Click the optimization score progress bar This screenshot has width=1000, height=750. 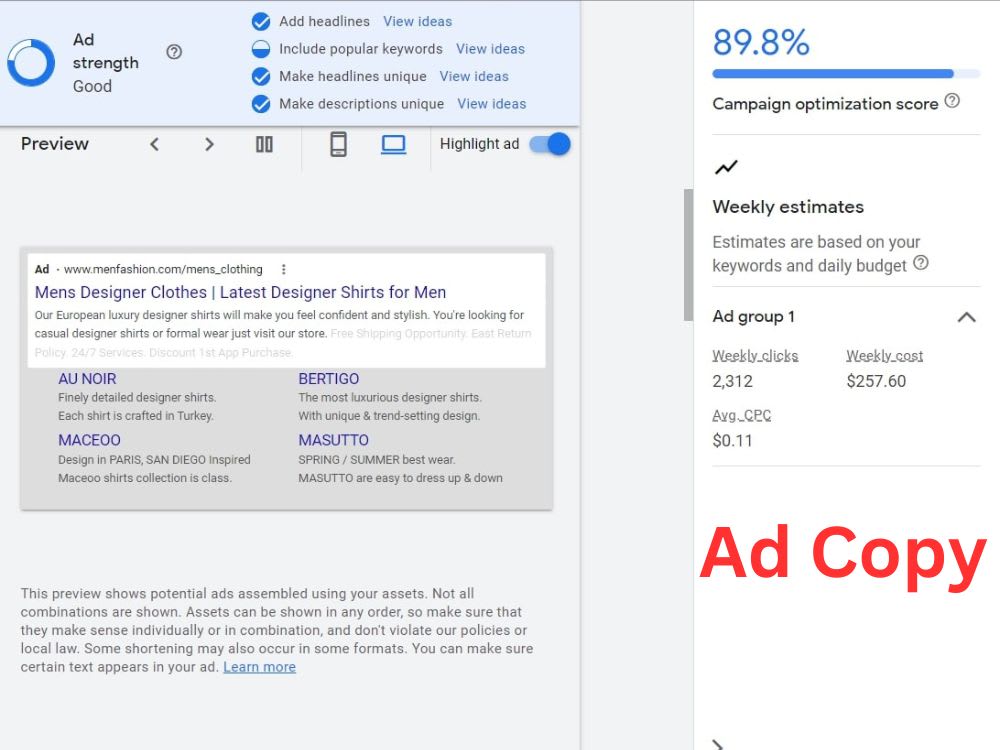tap(846, 74)
